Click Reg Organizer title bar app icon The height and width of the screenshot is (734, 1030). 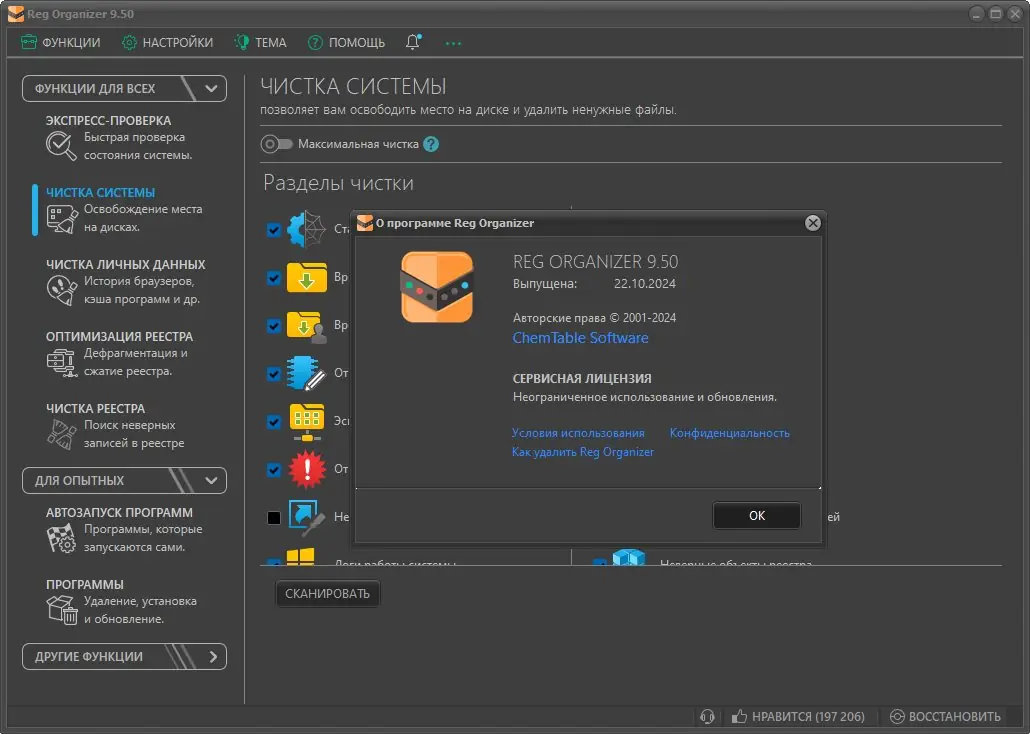coord(16,14)
